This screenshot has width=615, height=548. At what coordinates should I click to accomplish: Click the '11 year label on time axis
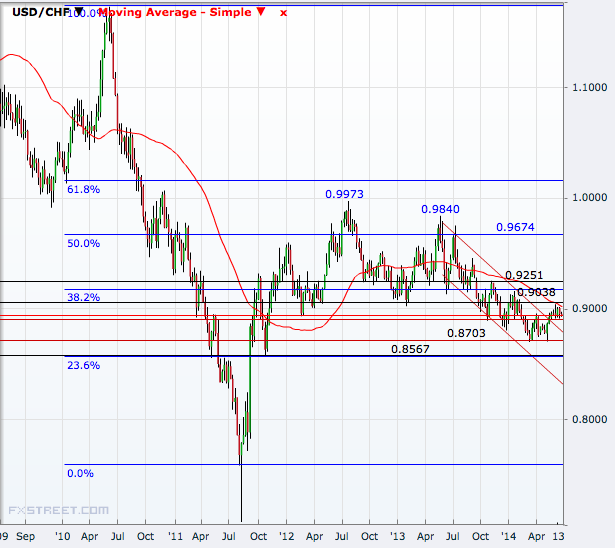[x=175, y=536]
